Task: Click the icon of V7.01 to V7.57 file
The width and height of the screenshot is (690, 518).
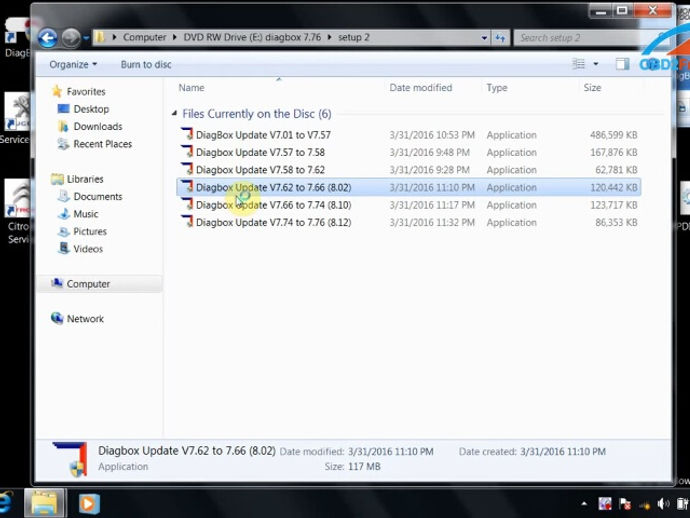Action: pos(187,134)
